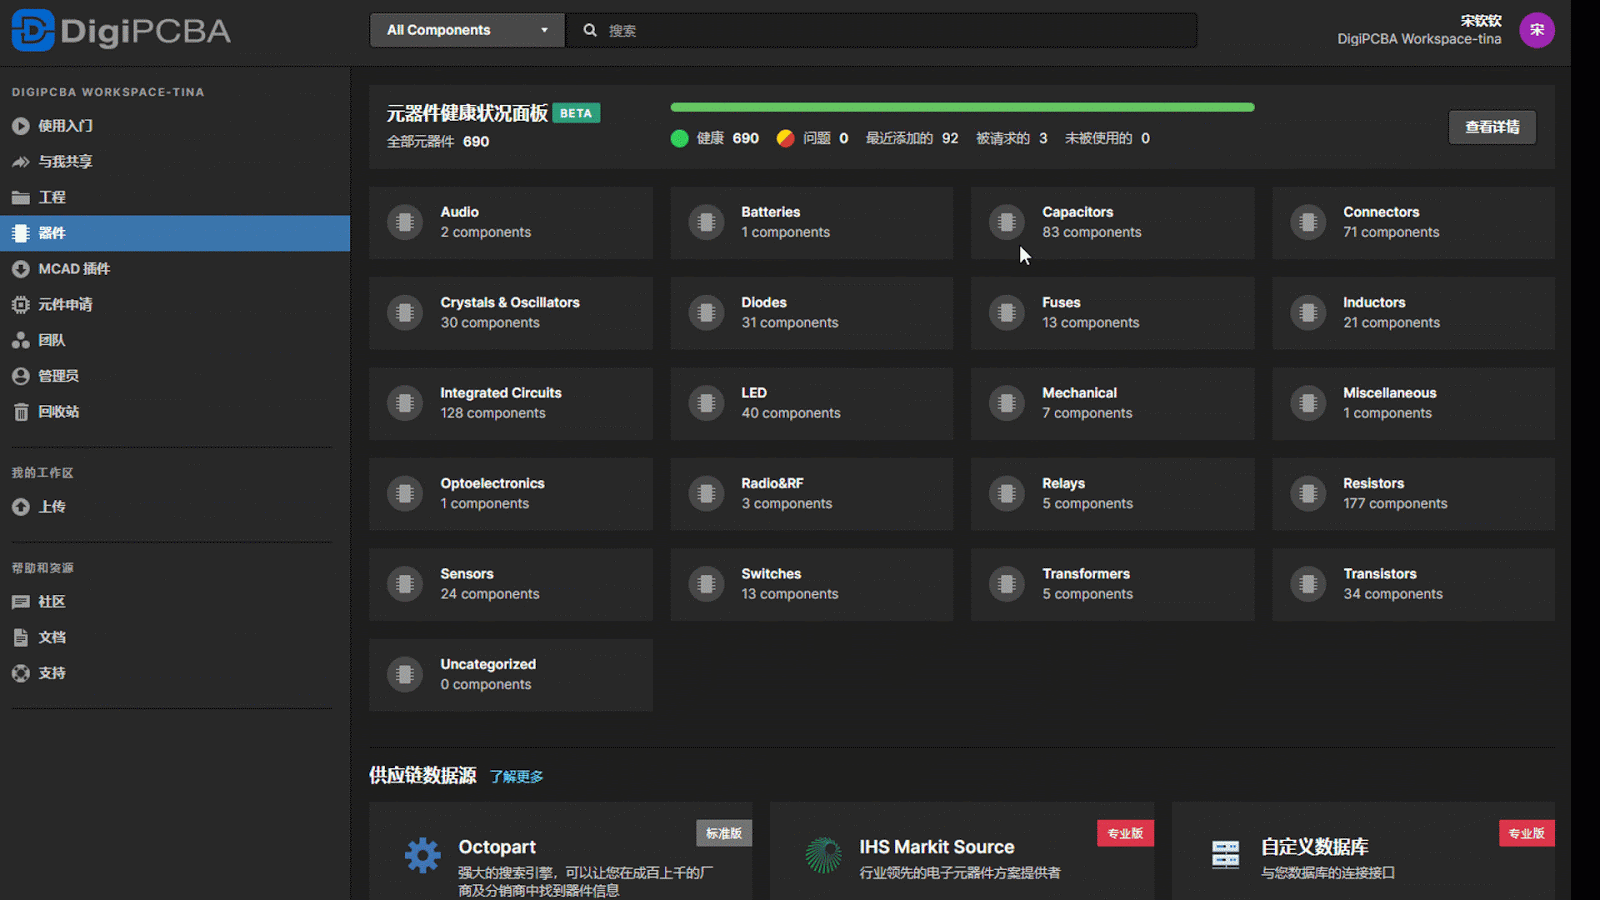Click the 元件申请 chip icon
This screenshot has width=1600, height=900.
click(20, 305)
